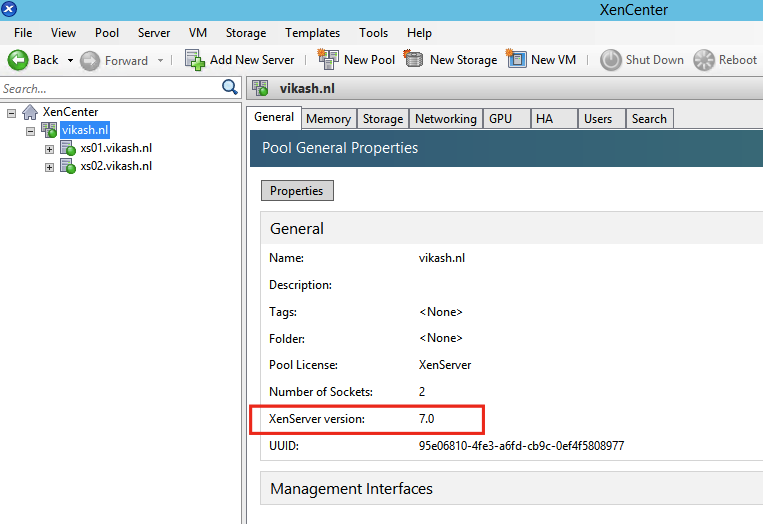Click the New Storage icon
The image size is (763, 524).
click(414, 58)
